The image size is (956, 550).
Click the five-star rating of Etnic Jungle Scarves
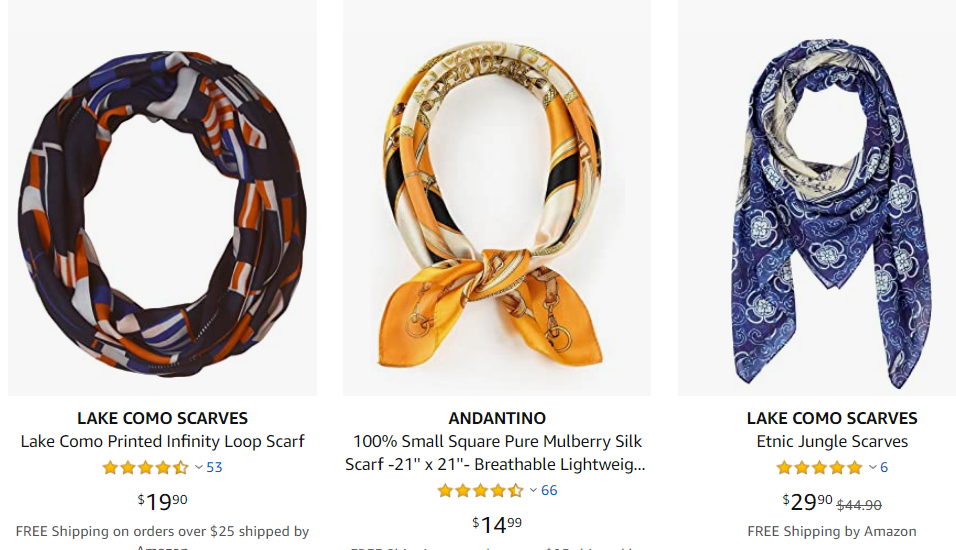tap(819, 468)
